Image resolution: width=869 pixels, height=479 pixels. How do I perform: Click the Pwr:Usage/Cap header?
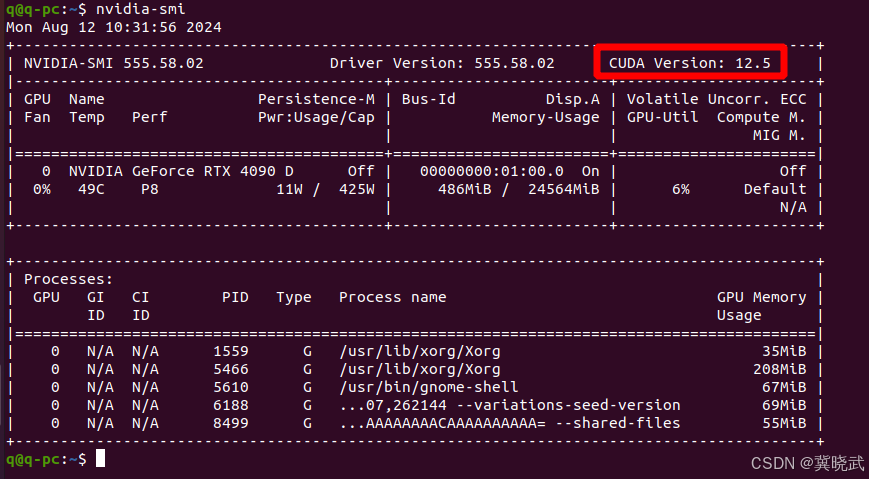(316, 118)
